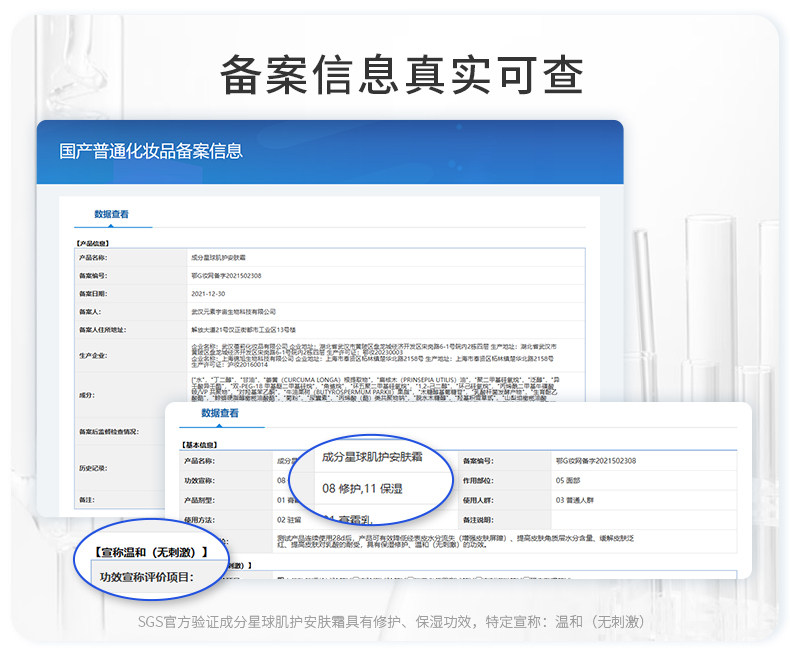Click the 使用人群: label
The height and width of the screenshot is (653, 790).
coord(478,500)
